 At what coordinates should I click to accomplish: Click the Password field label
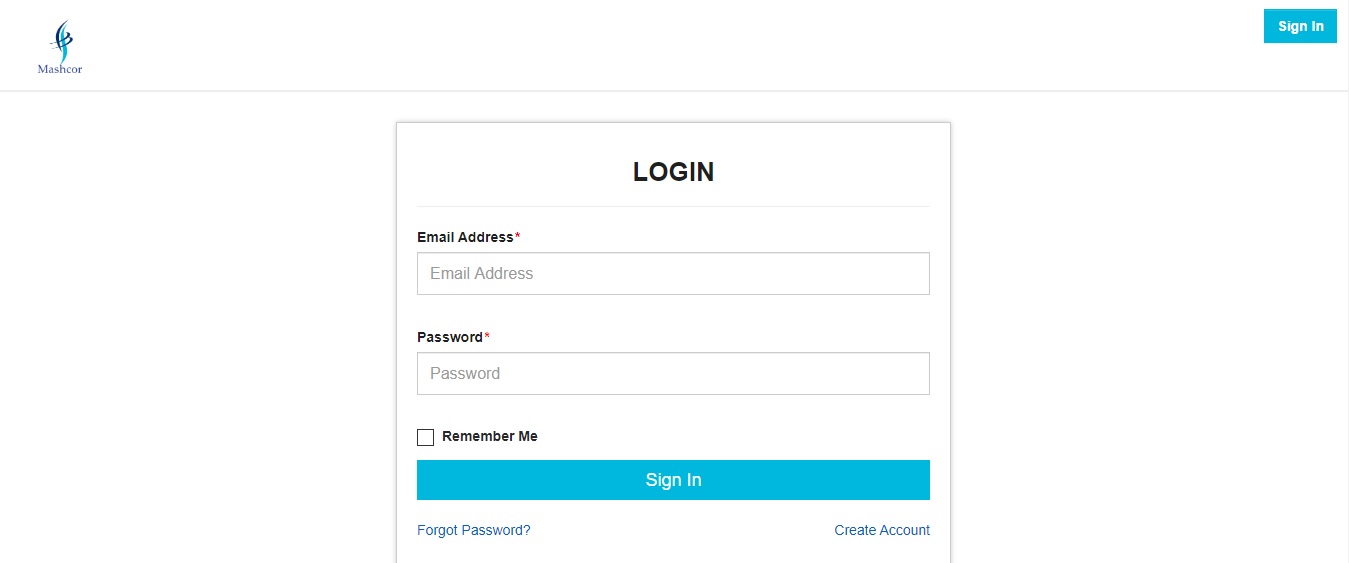tap(450, 337)
